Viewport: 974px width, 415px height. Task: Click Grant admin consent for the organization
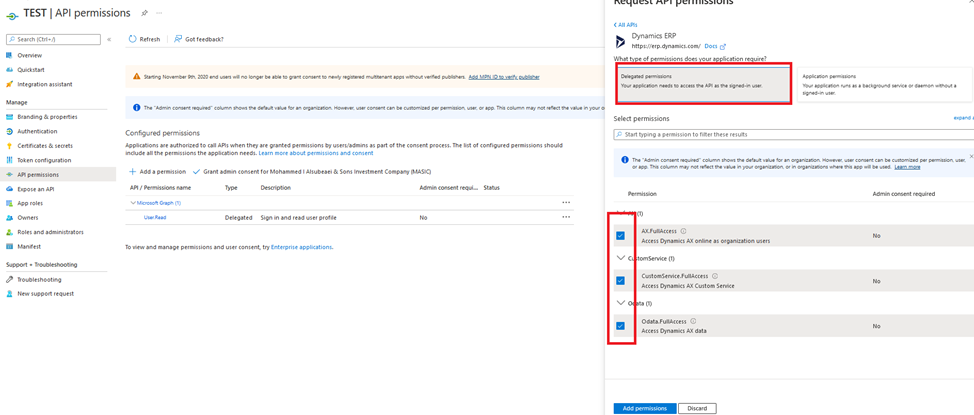tap(312, 171)
